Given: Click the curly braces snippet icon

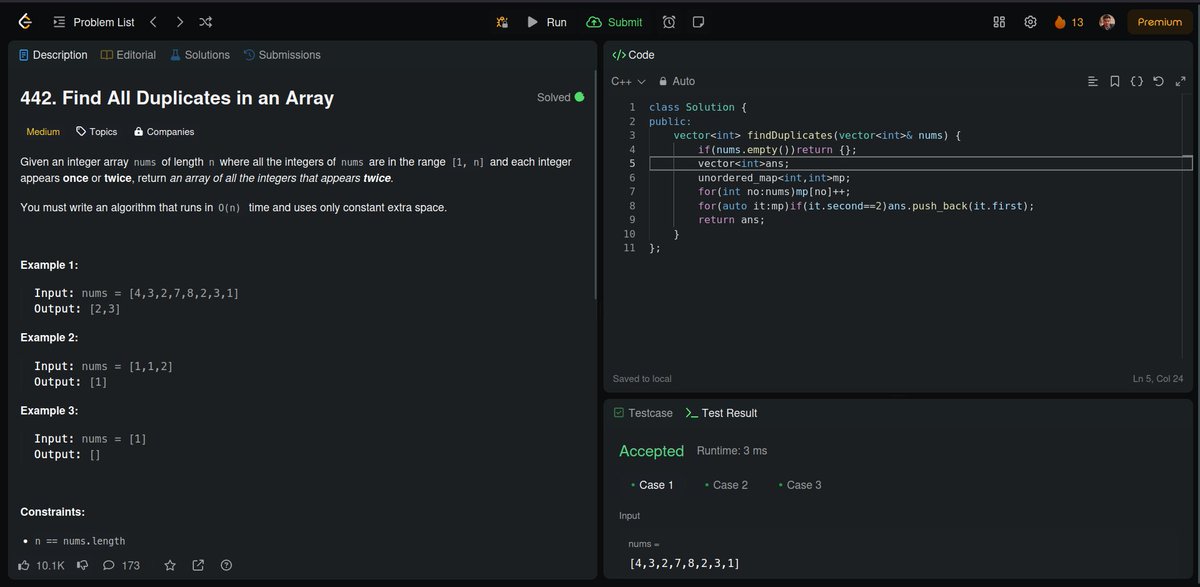Looking at the screenshot, I should click(x=1136, y=81).
